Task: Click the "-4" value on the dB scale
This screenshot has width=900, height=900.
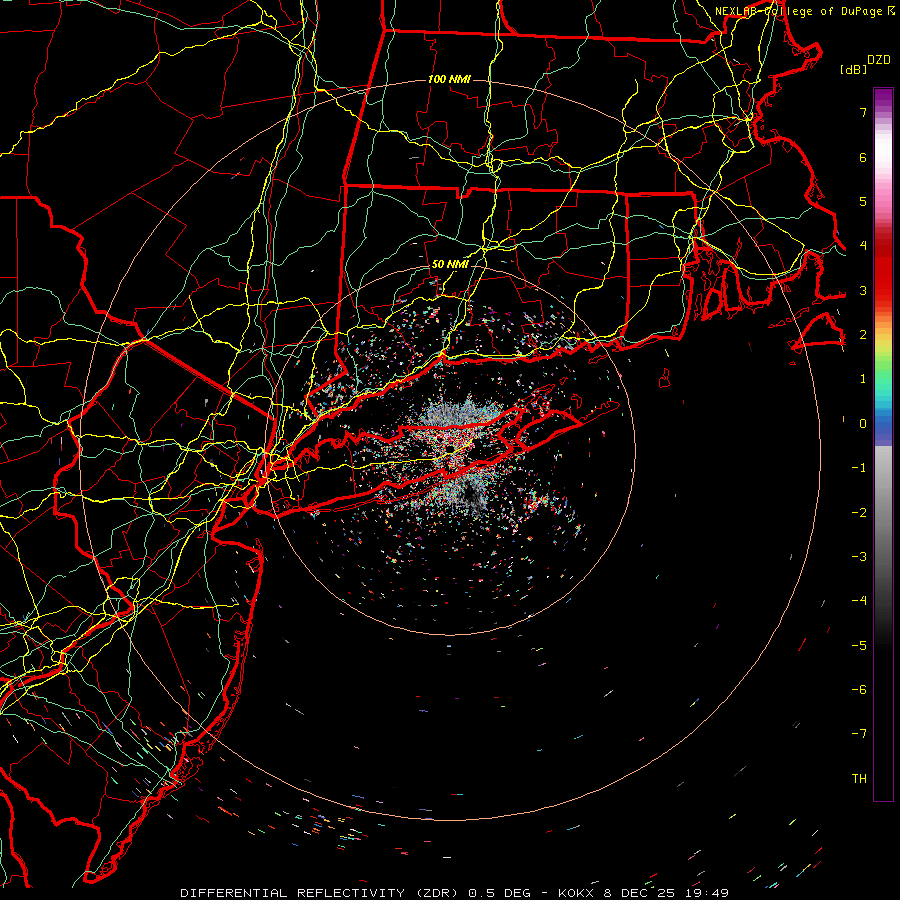Action: (x=859, y=601)
